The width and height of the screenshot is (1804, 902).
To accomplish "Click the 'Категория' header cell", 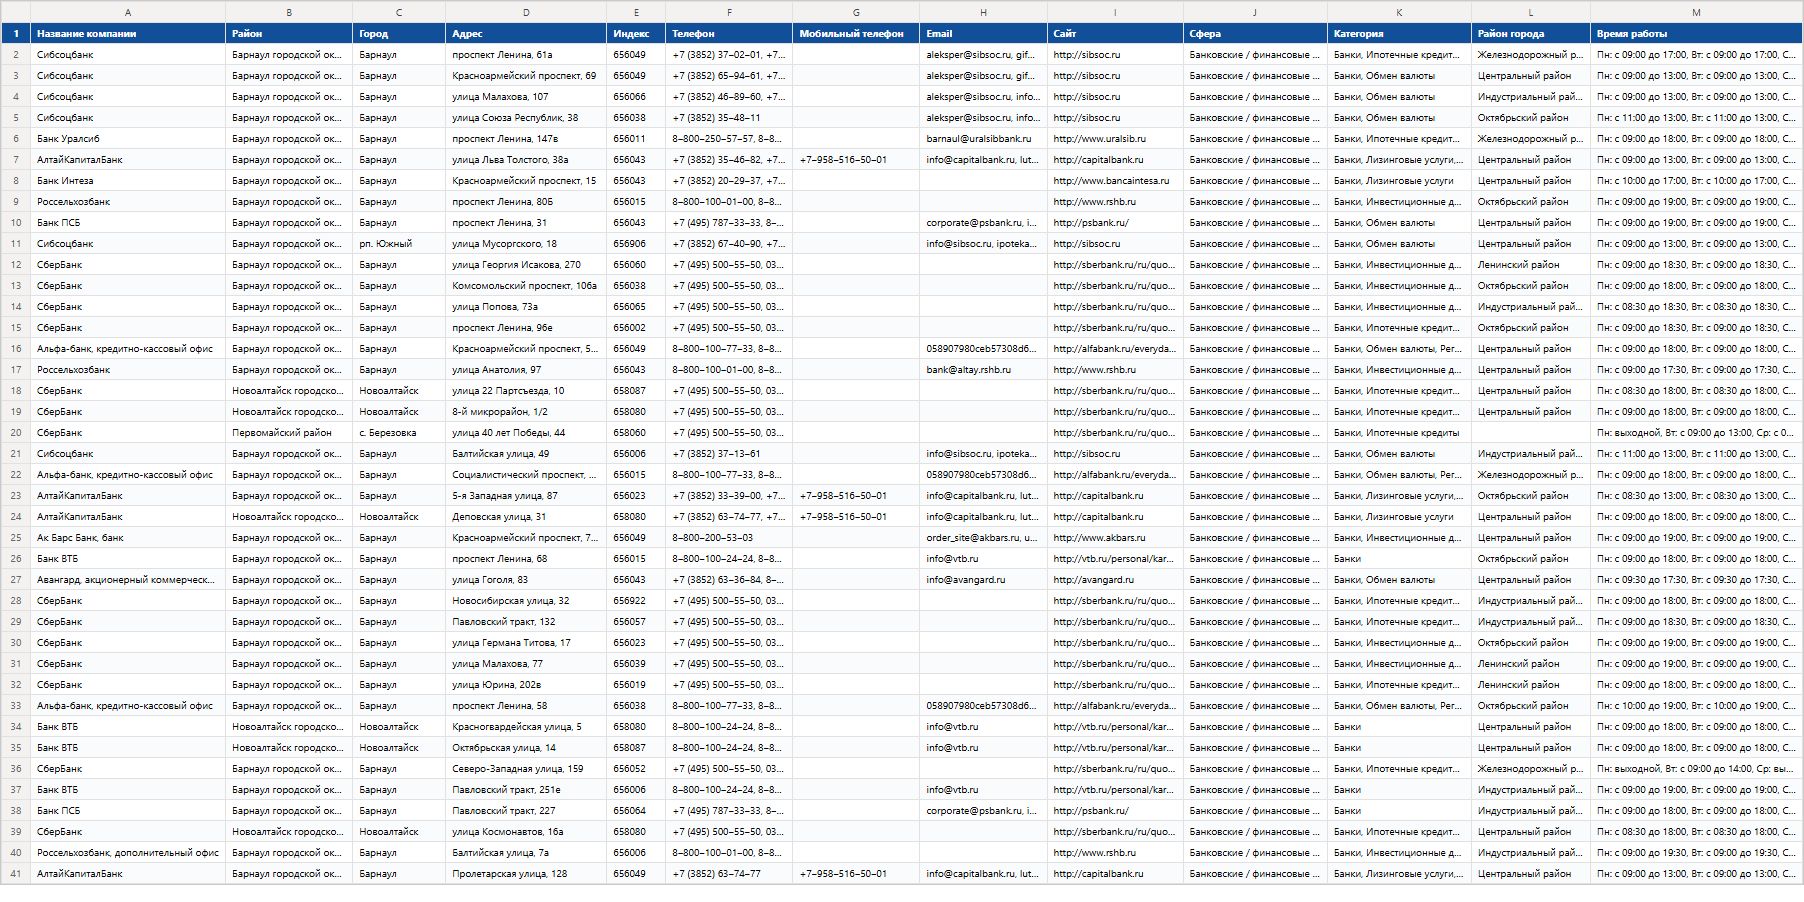I will point(1399,33).
